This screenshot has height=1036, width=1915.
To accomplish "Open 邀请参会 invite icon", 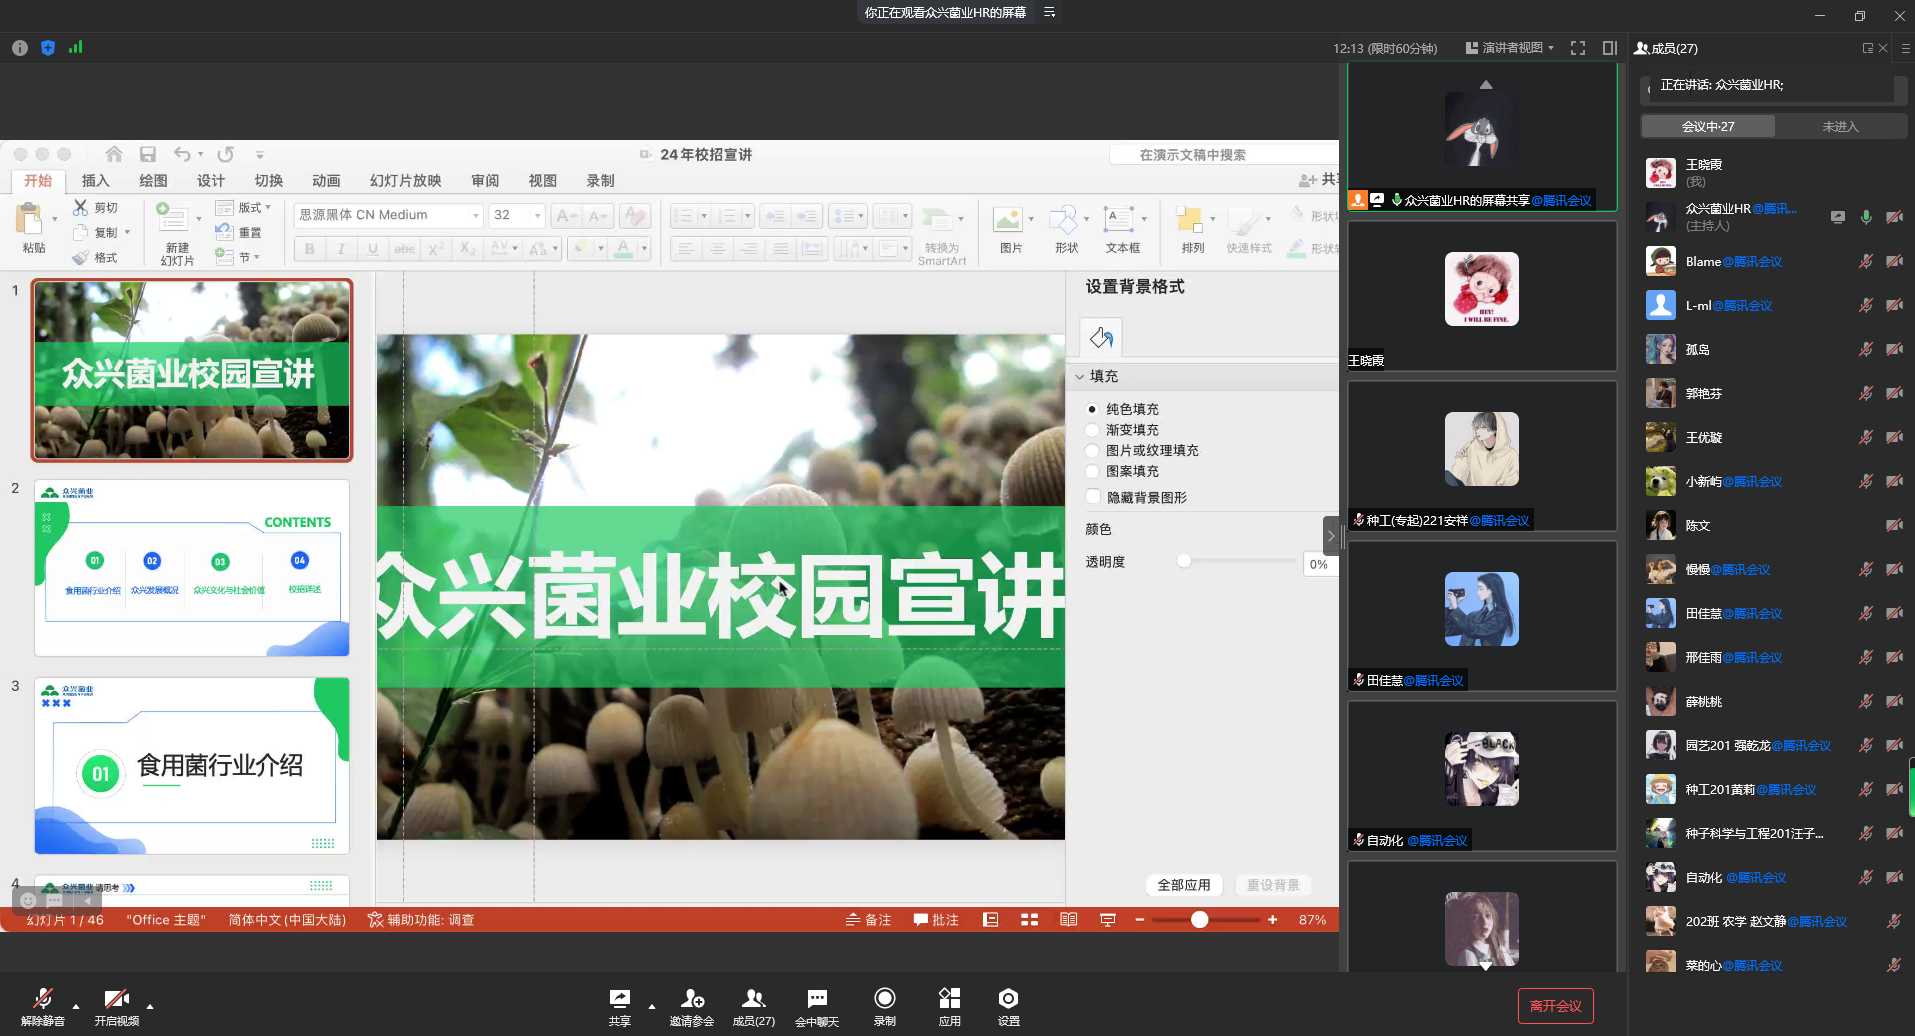I will click(692, 998).
